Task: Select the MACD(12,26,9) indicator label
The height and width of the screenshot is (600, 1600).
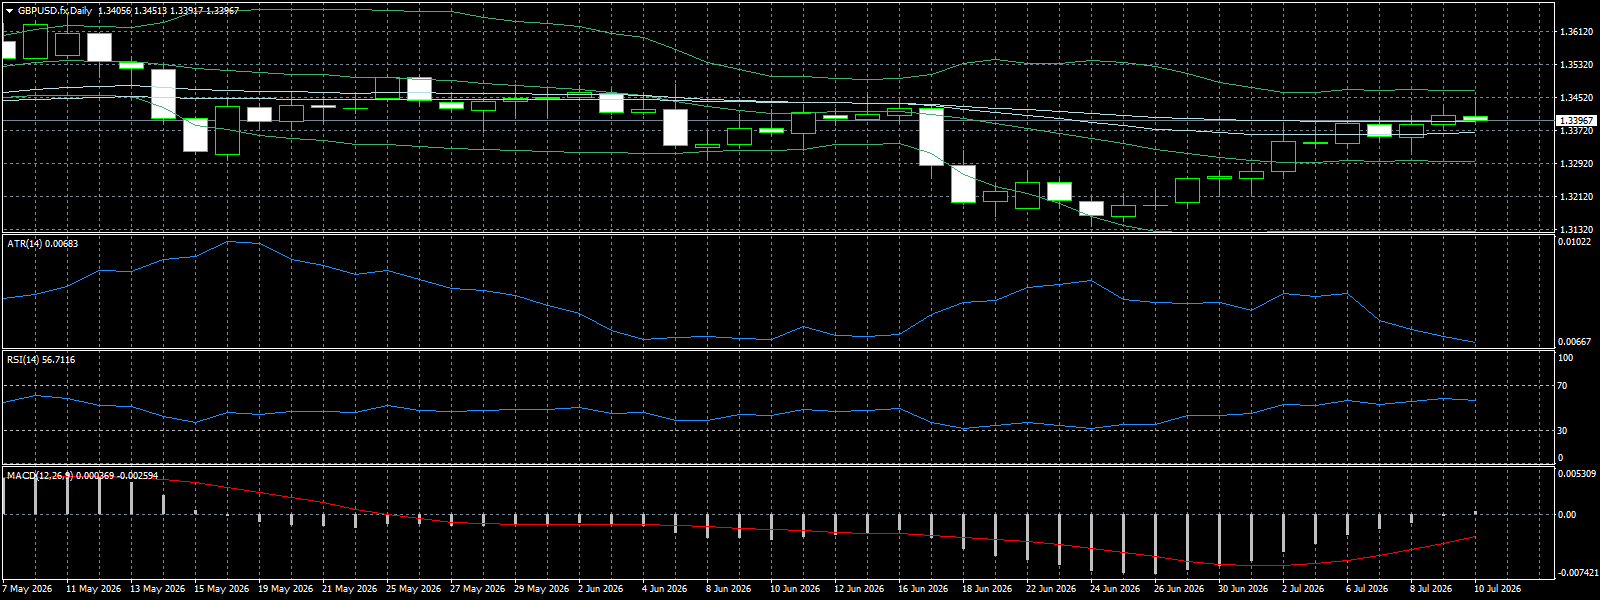Action: (82, 476)
